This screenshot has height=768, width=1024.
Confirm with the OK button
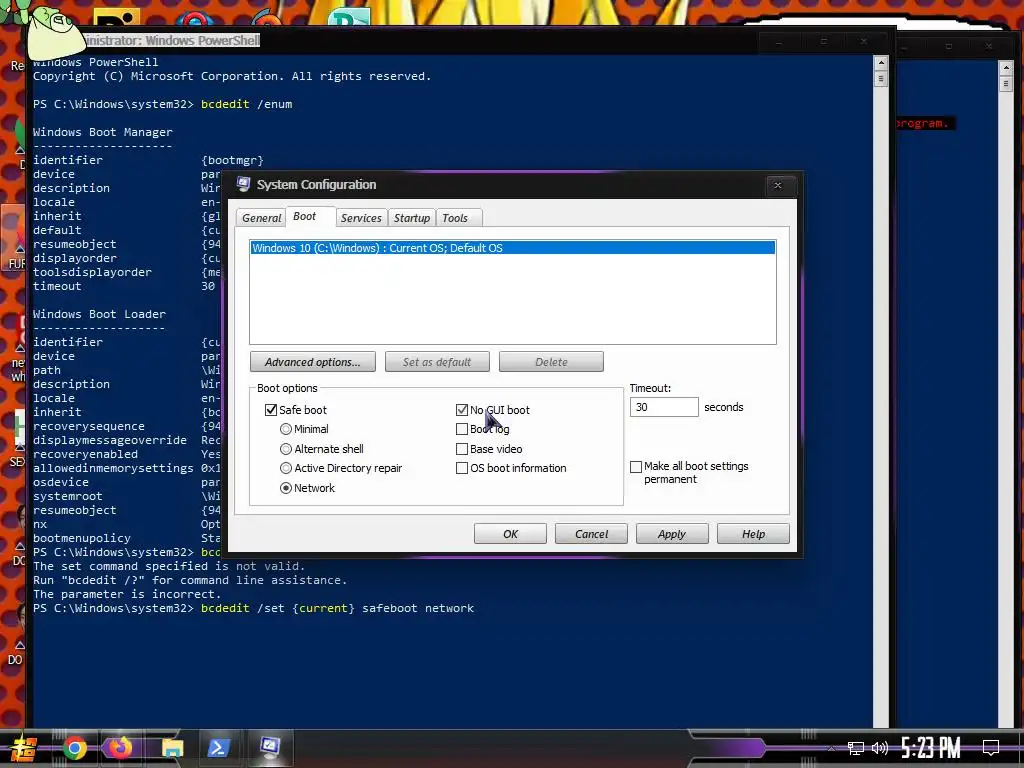coord(510,534)
